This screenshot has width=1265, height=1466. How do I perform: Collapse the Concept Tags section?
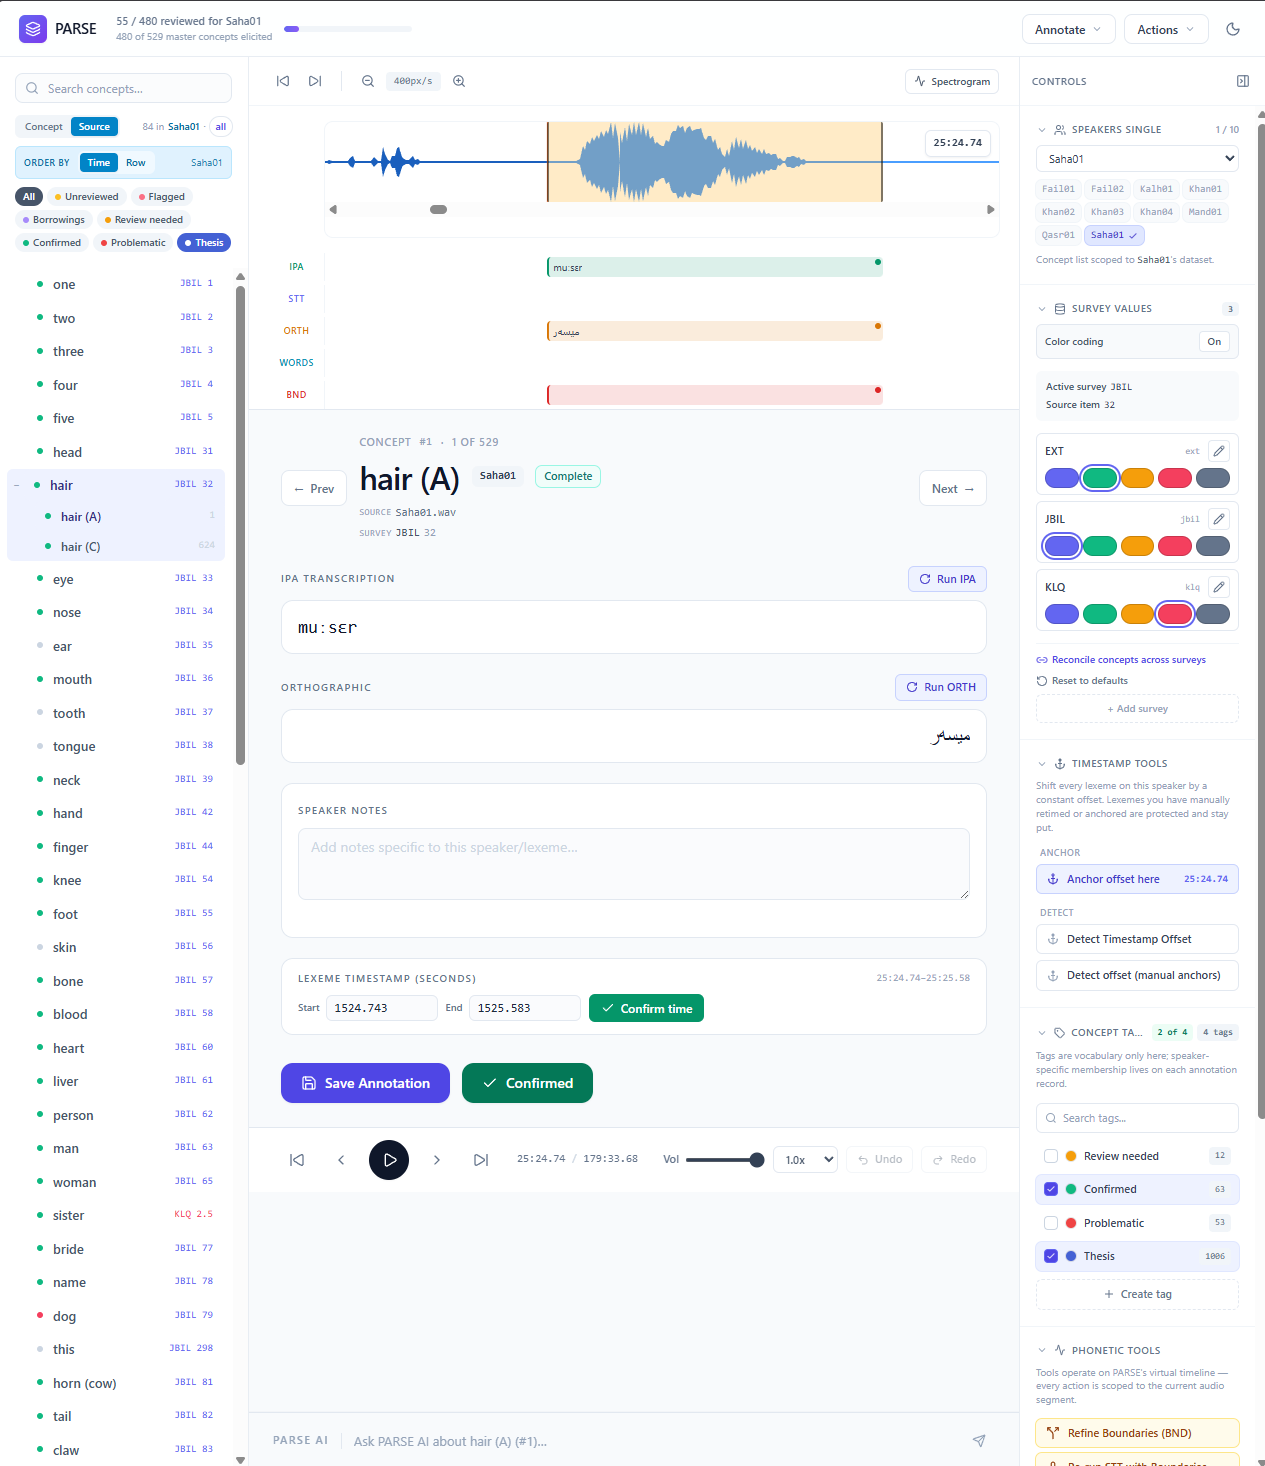click(1042, 1033)
